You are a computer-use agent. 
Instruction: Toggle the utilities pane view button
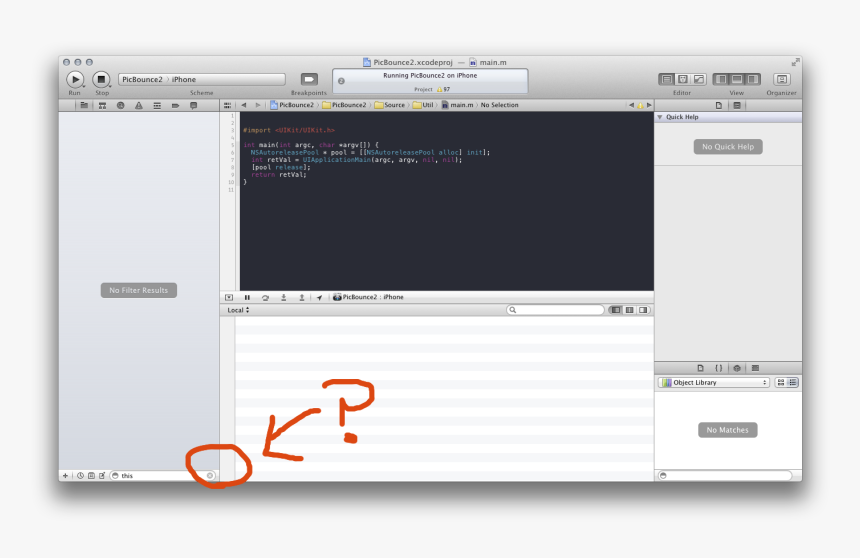click(753, 80)
